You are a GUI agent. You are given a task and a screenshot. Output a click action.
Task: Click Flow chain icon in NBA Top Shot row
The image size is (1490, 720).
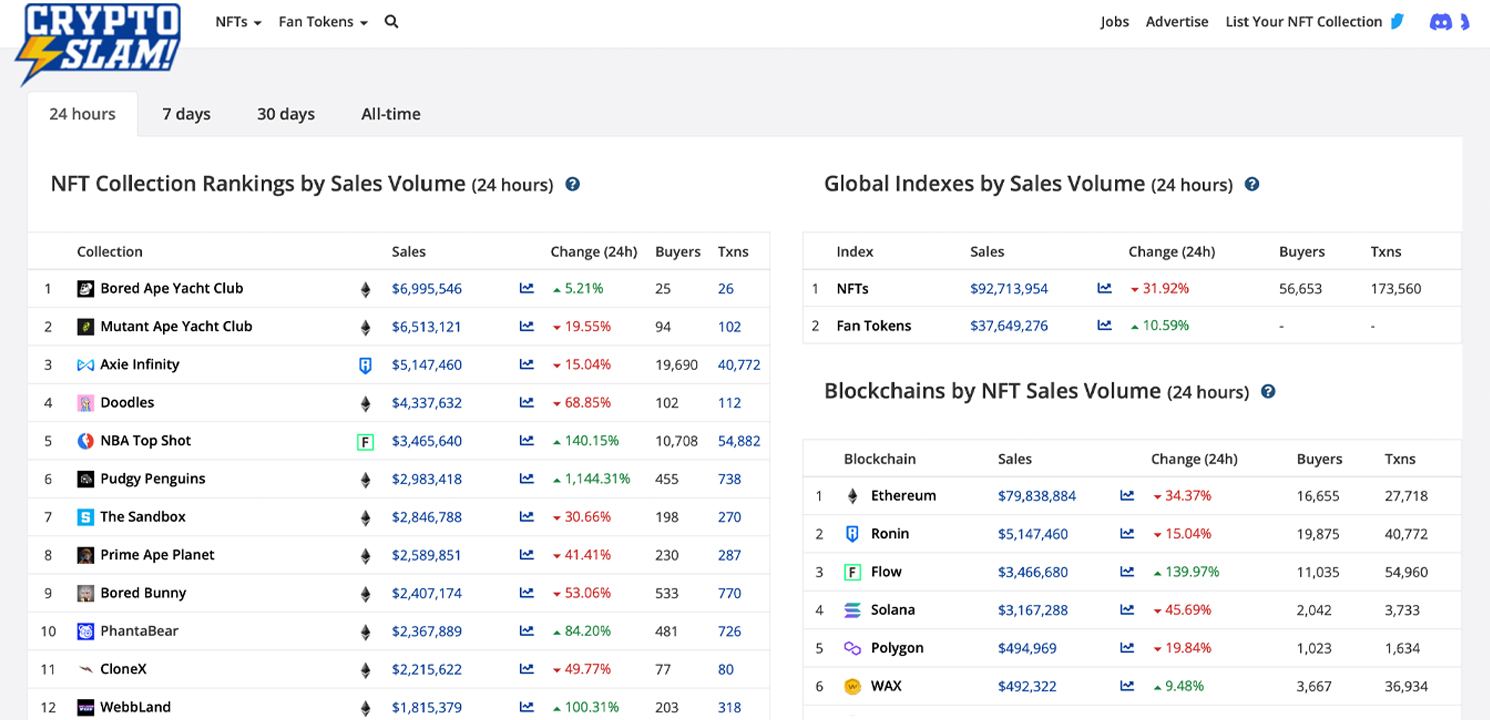(x=365, y=441)
